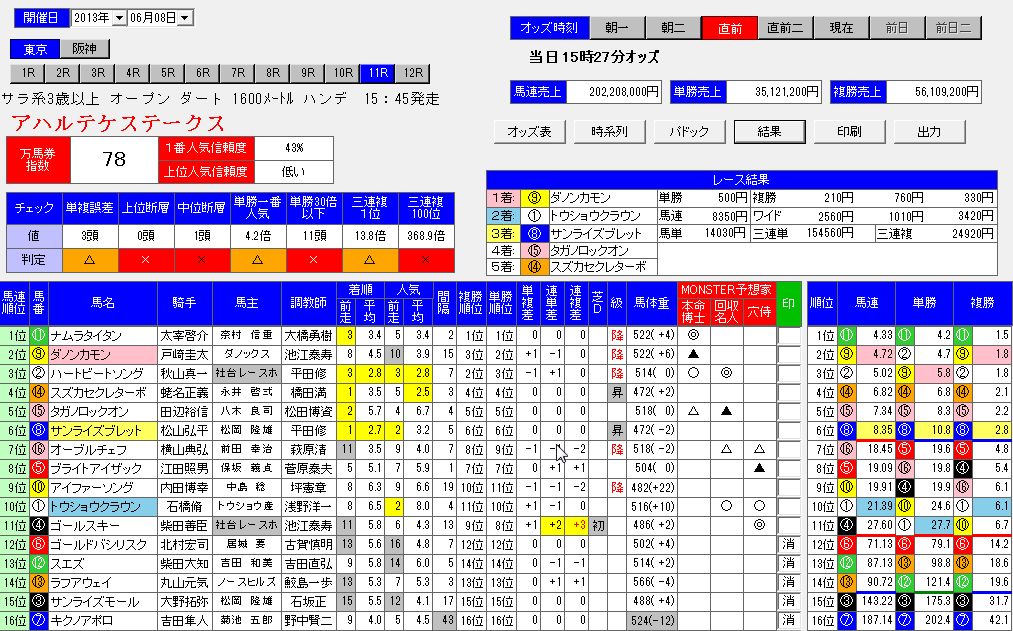The image size is (1013, 631).
Task: Click the 3着 horse number icon in race results
Action: click(x=534, y=233)
